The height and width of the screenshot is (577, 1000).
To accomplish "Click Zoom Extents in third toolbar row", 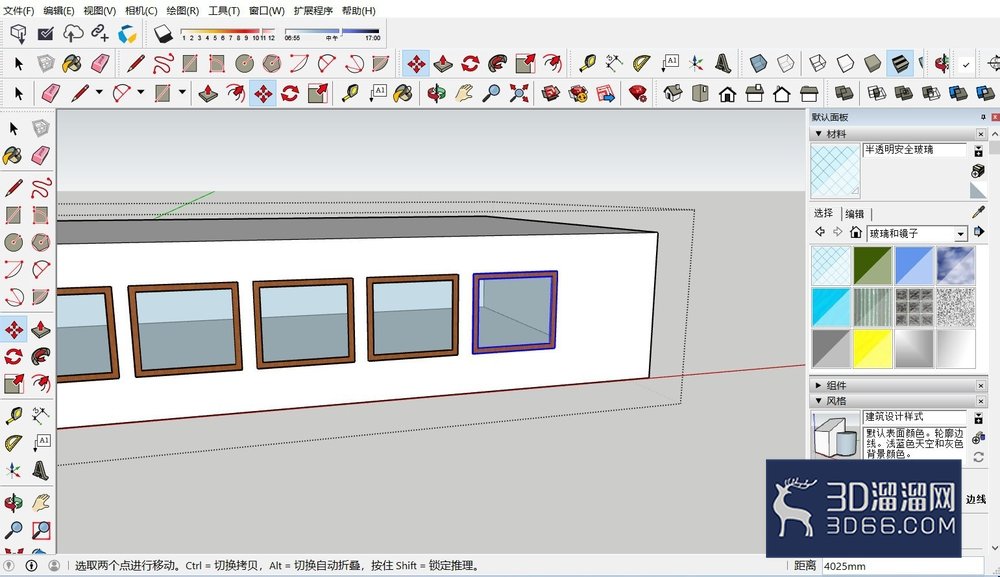I will [x=519, y=94].
